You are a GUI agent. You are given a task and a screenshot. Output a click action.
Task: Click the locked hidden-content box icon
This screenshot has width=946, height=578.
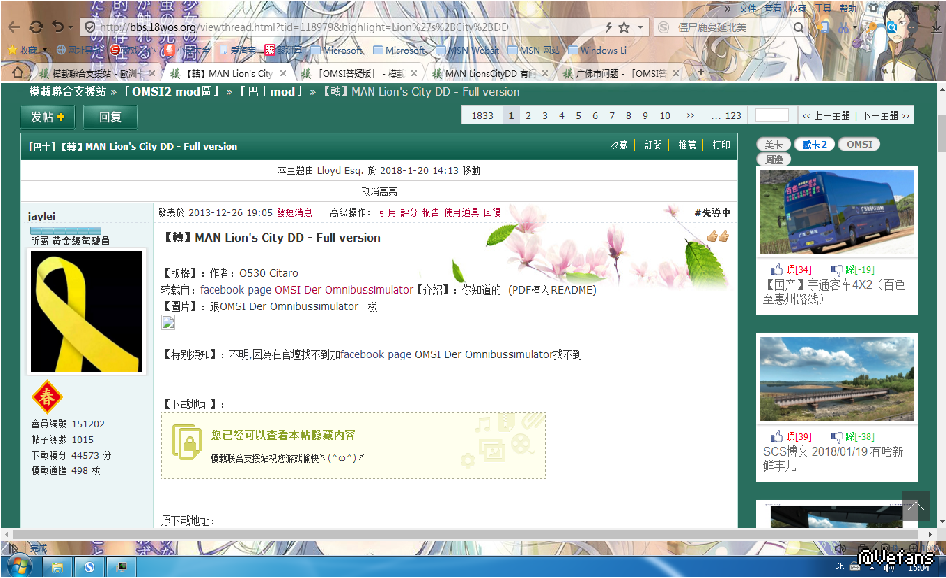click(187, 442)
